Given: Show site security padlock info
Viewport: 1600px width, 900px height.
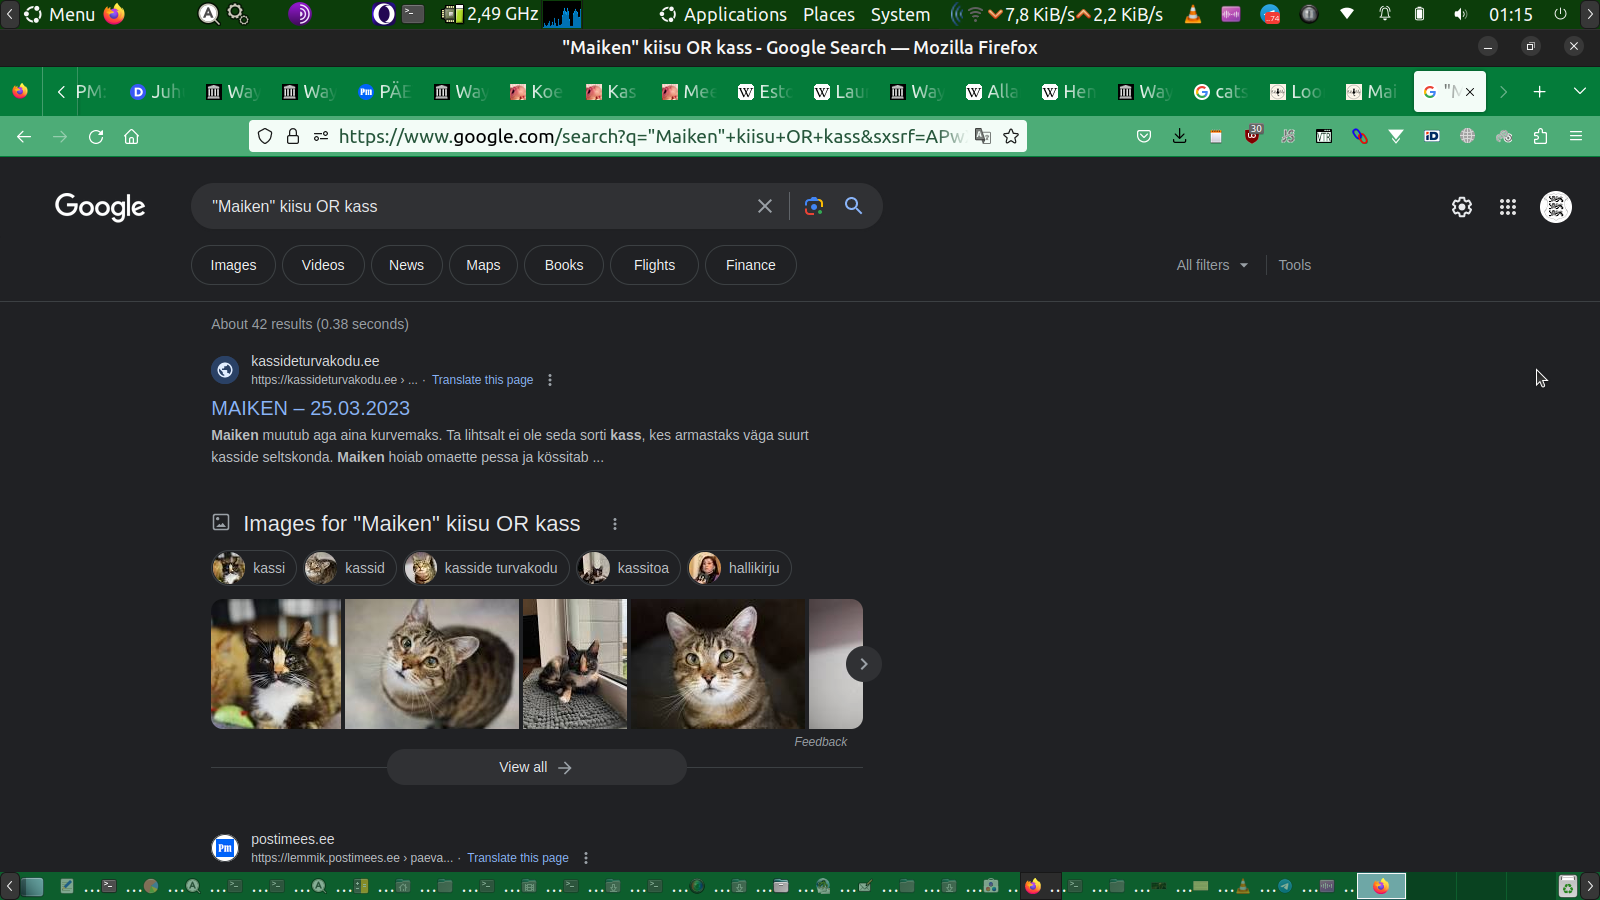Looking at the screenshot, I should coord(293,137).
